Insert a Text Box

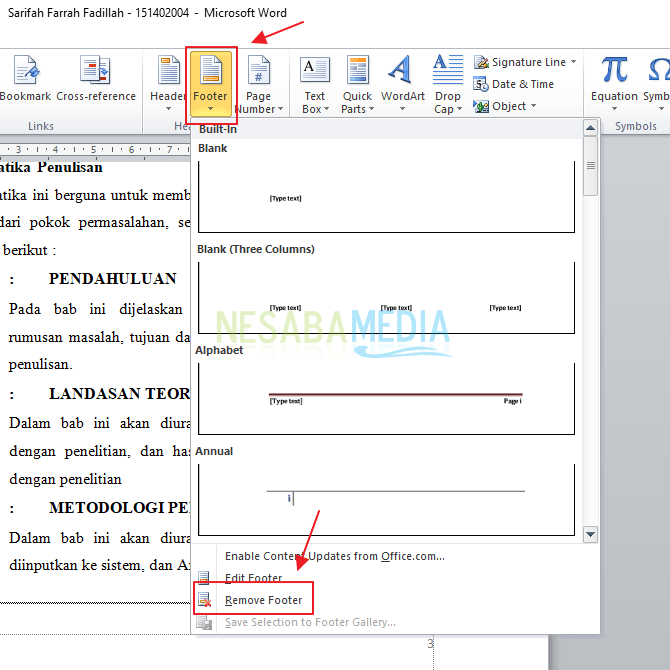pyautogui.click(x=315, y=85)
